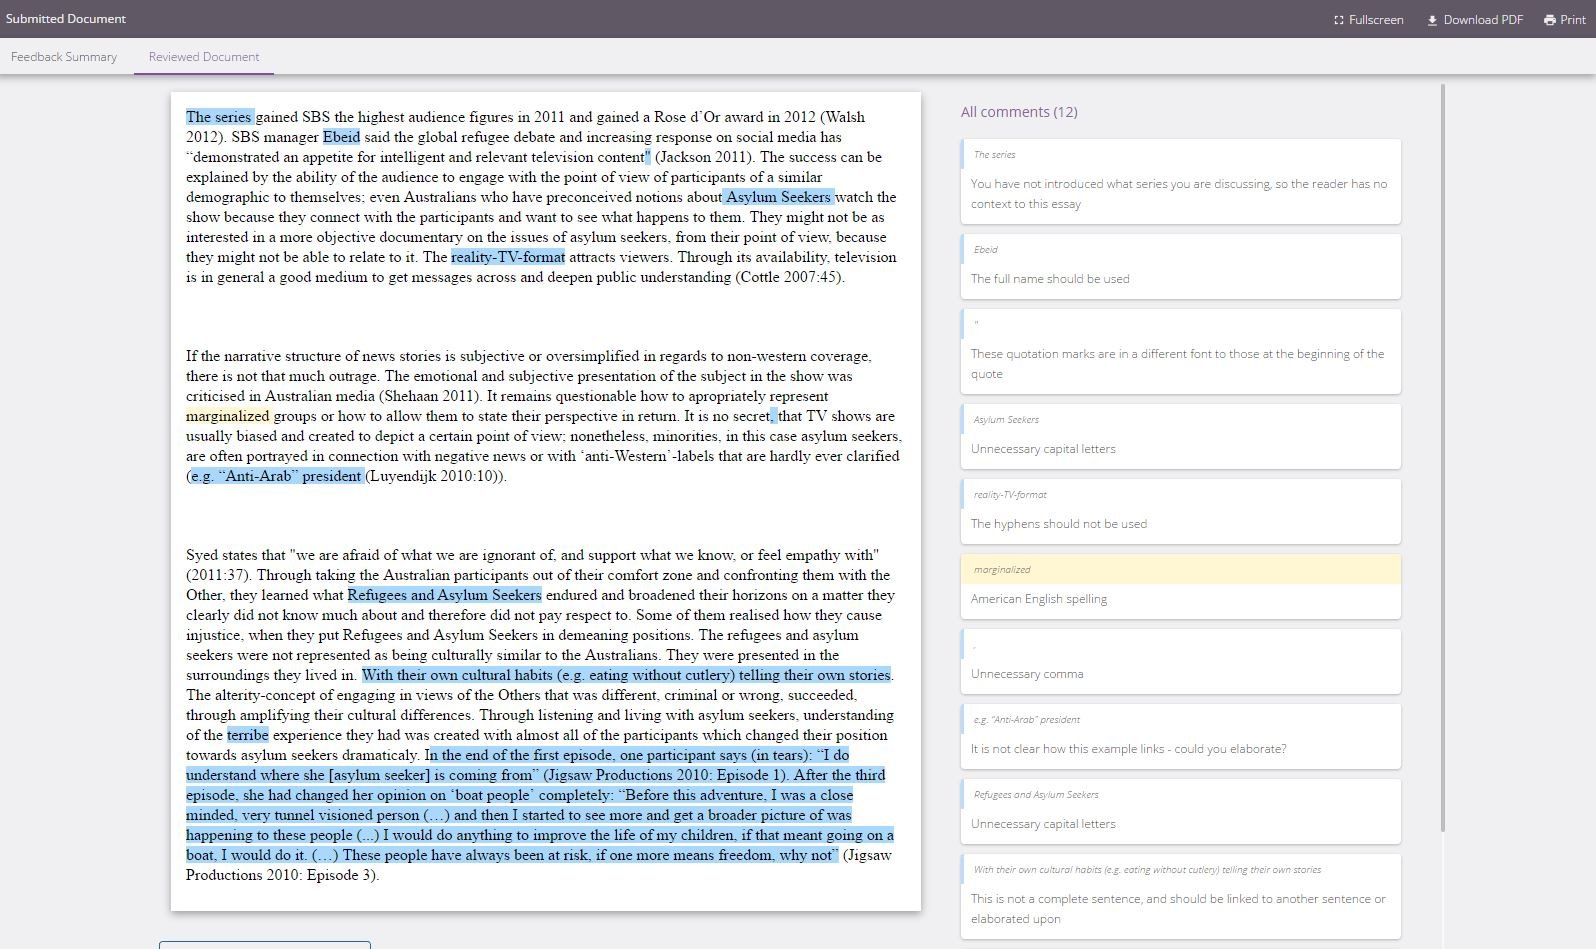Screen dimensions: 1596x949
Task: Open comment about 'The series' not introduced
Action: coord(1180,181)
